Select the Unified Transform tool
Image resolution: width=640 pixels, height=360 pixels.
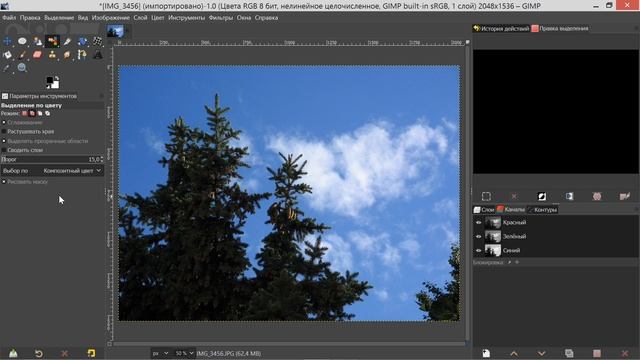click(x=82, y=41)
